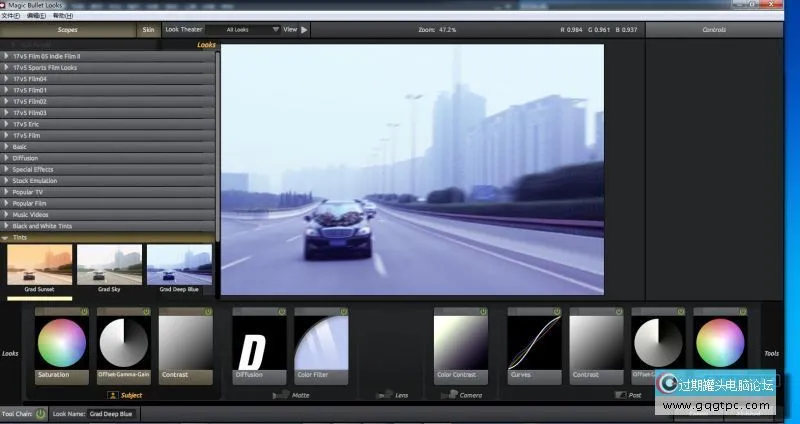This screenshot has height=424, width=800.
Task: Click the Look Theater play arrow
Action: coord(304,30)
